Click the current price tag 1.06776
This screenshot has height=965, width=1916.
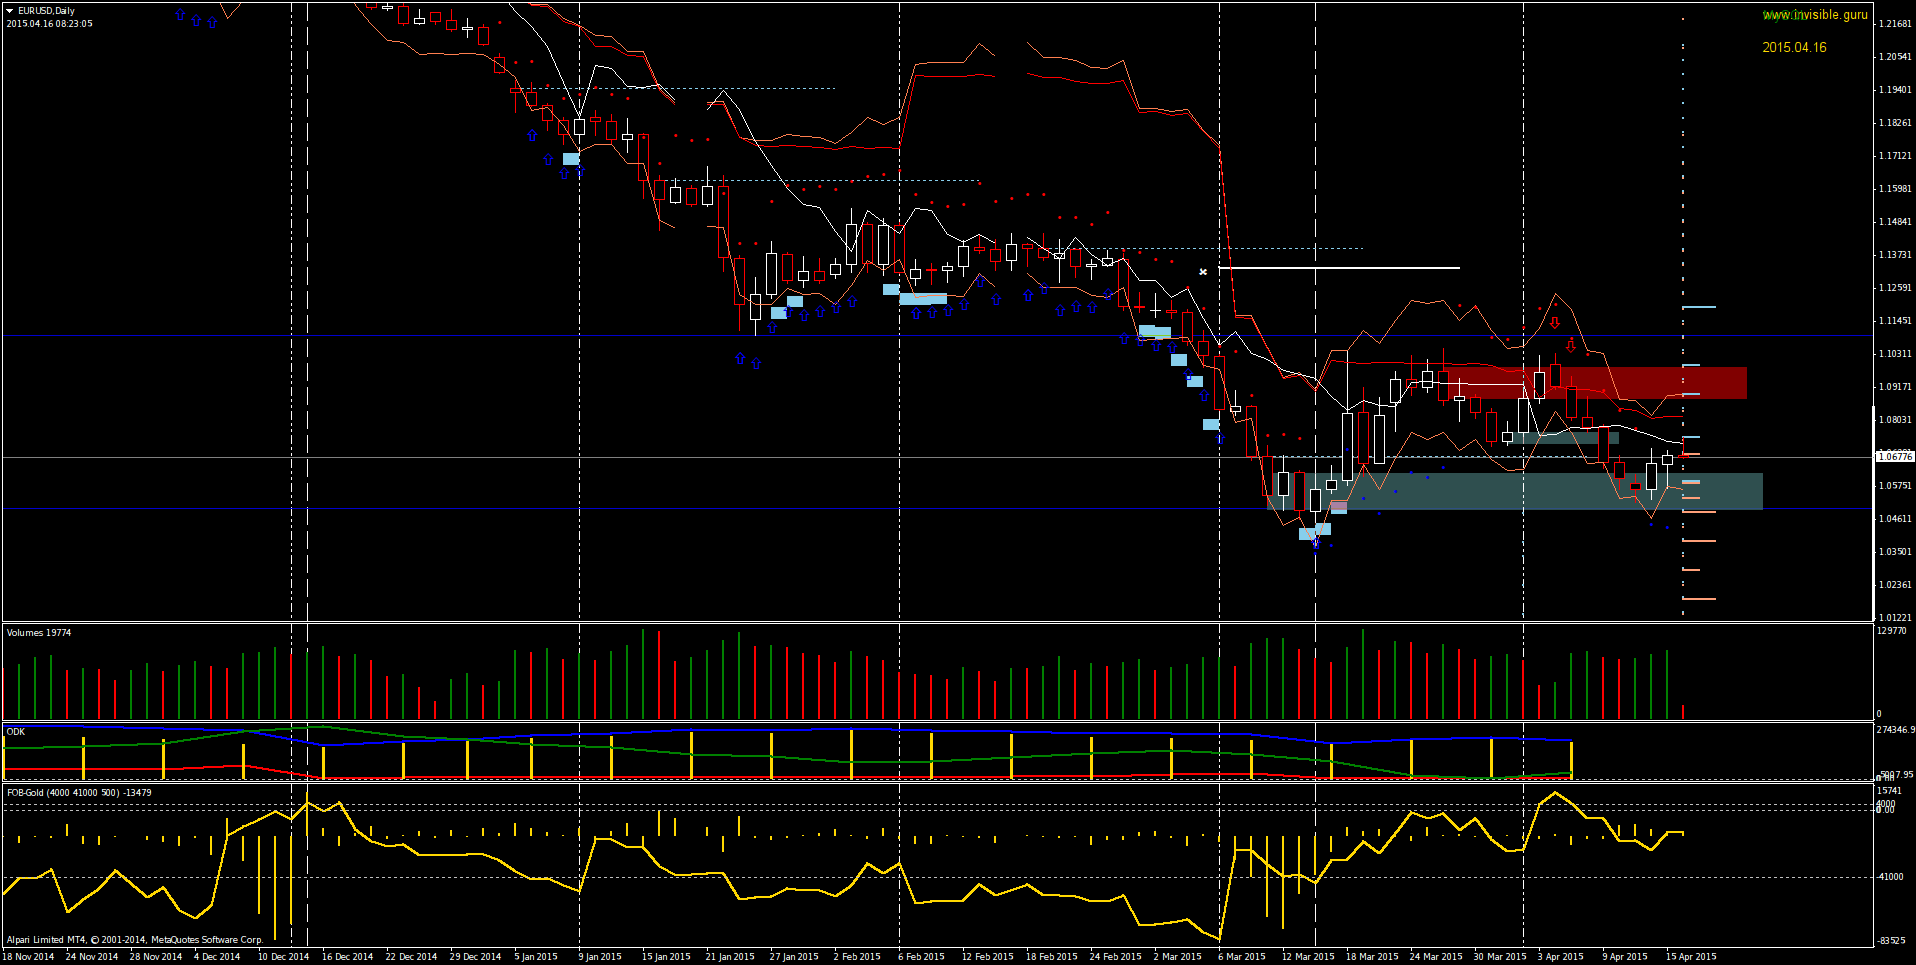1895,457
